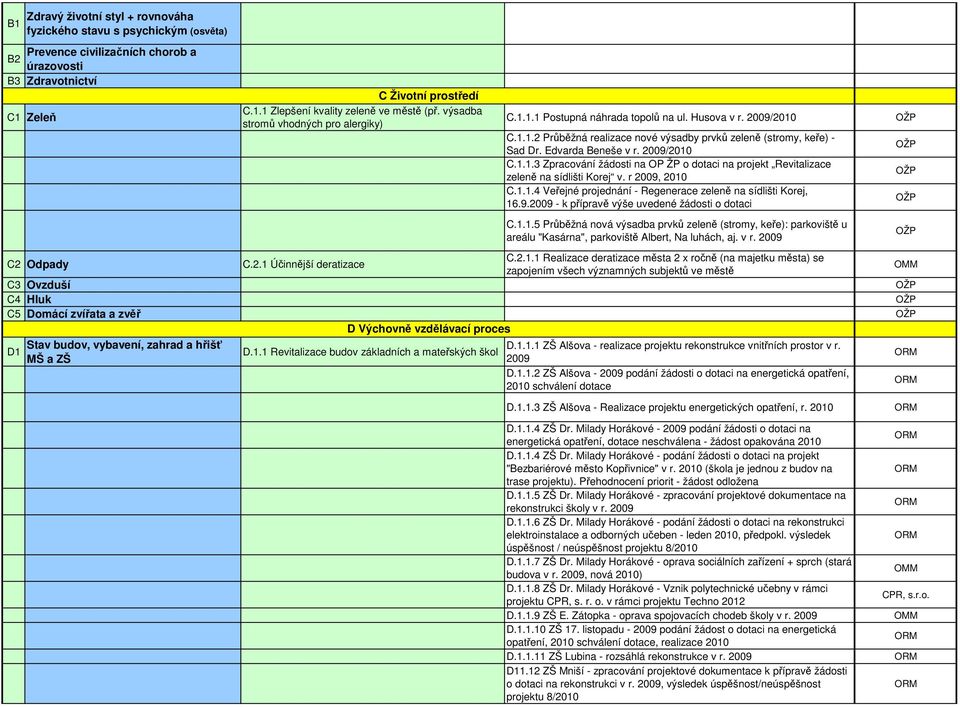The image size is (960, 707).
Task: Click row label C4
Action: pos(13,299)
